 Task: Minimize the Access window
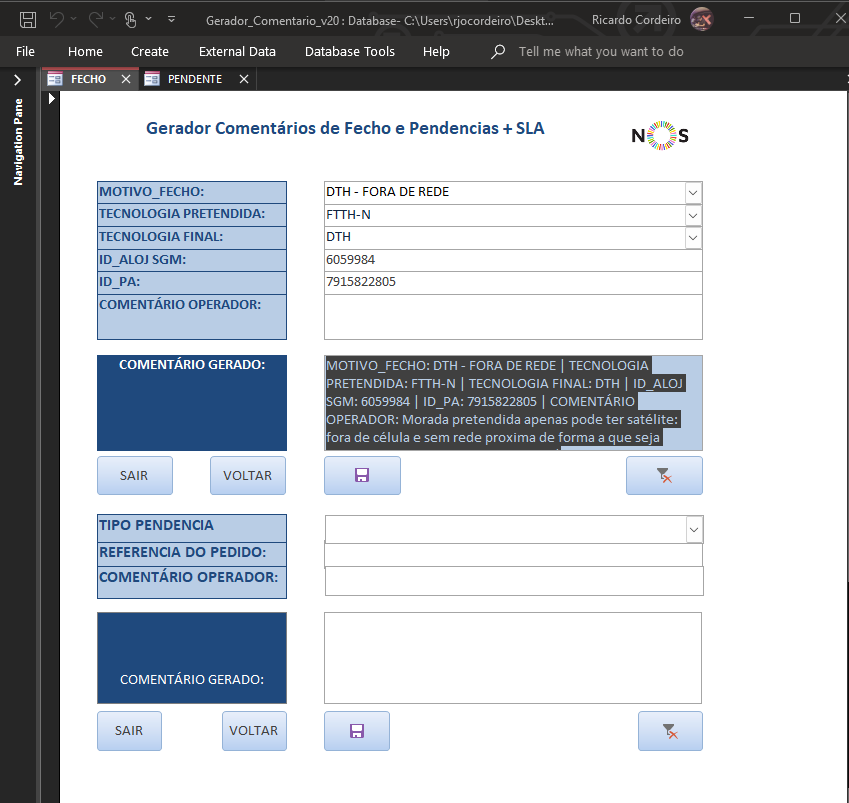(749, 18)
